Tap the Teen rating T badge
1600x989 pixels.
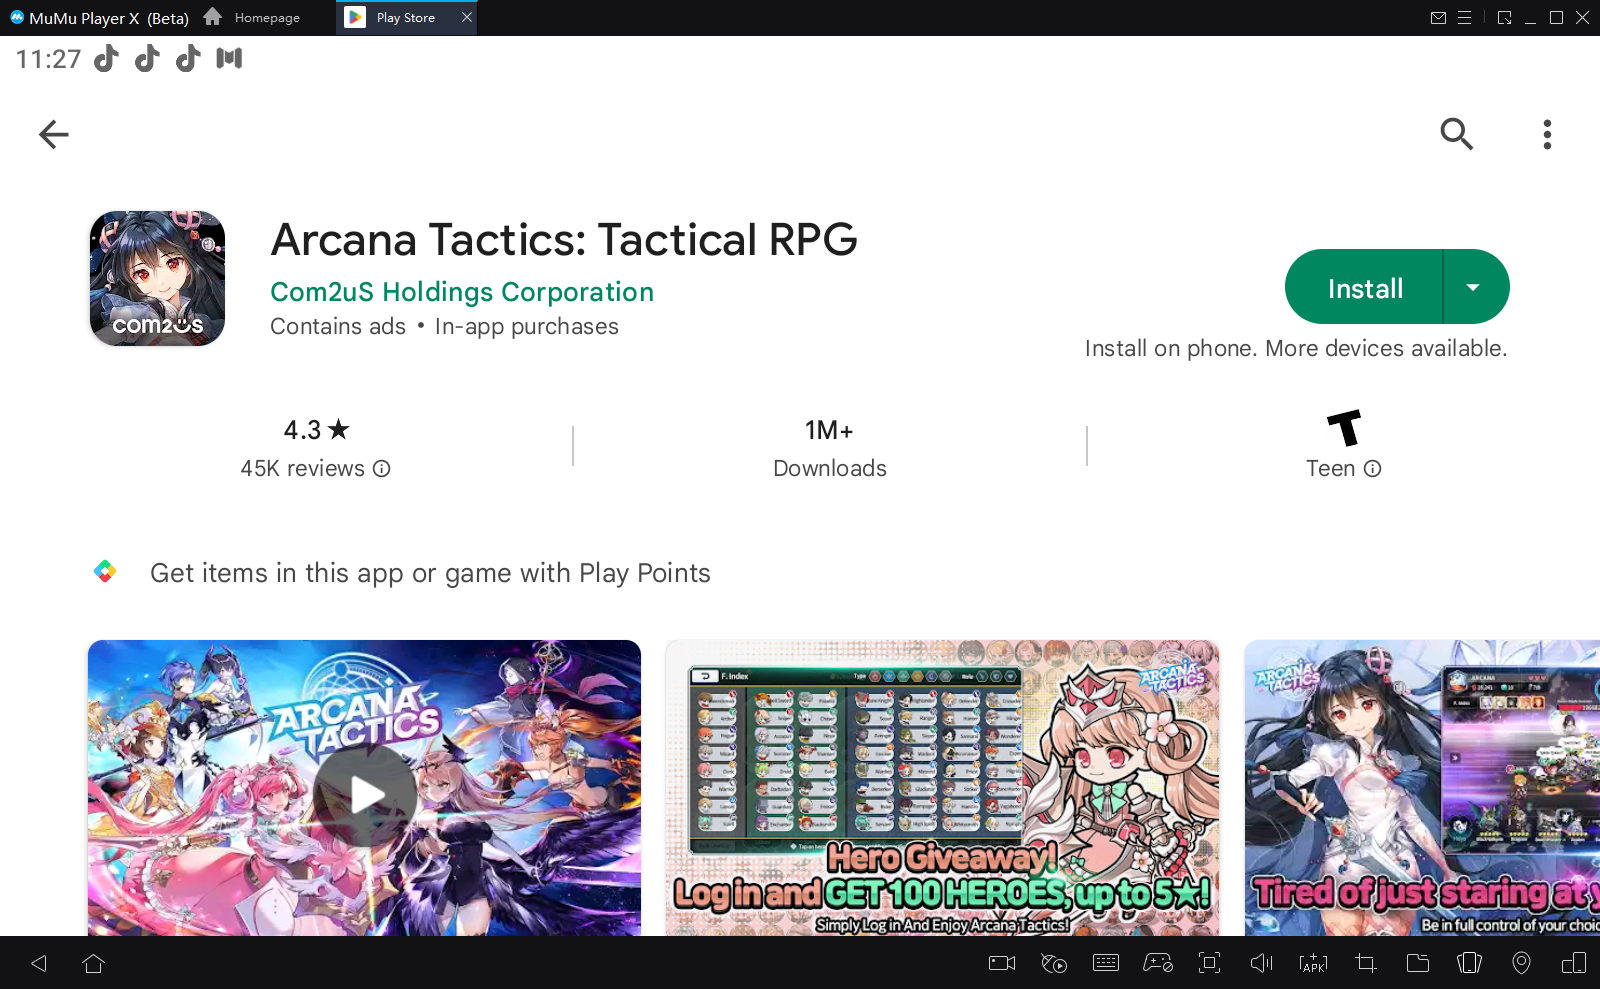[x=1344, y=428]
